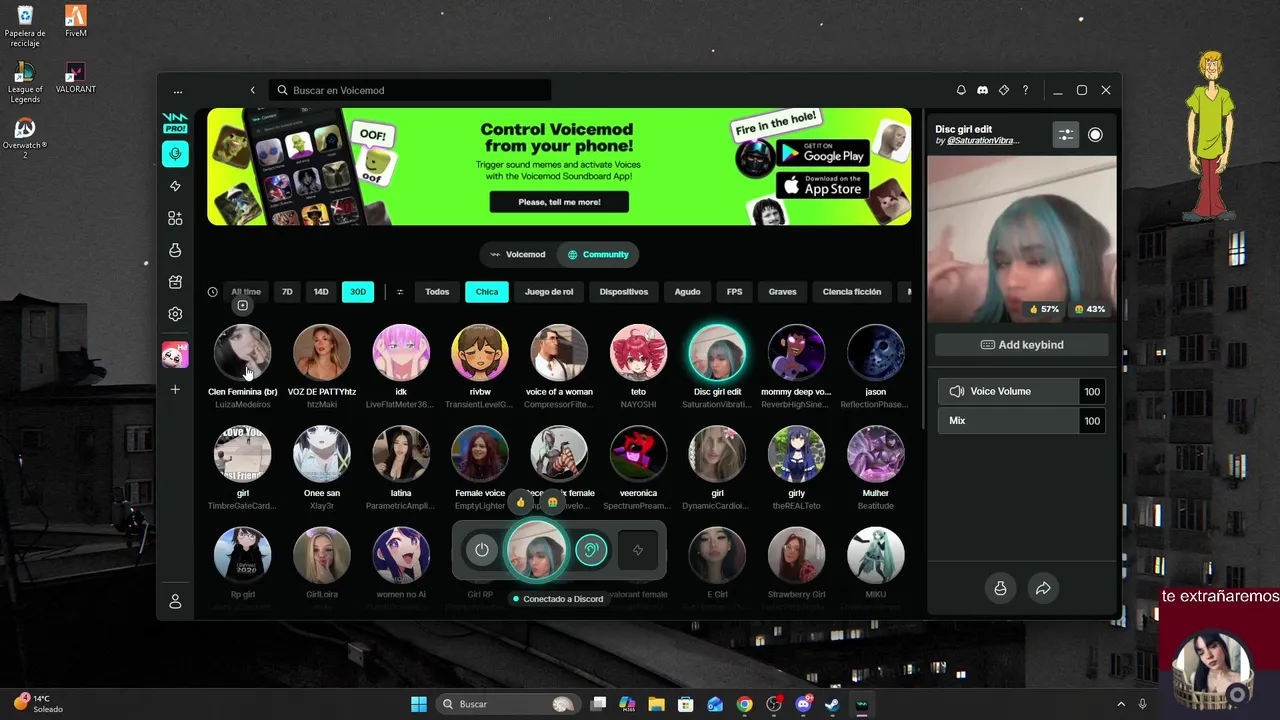Toggle hear myself ear button
The height and width of the screenshot is (720, 1280).
tap(591, 550)
